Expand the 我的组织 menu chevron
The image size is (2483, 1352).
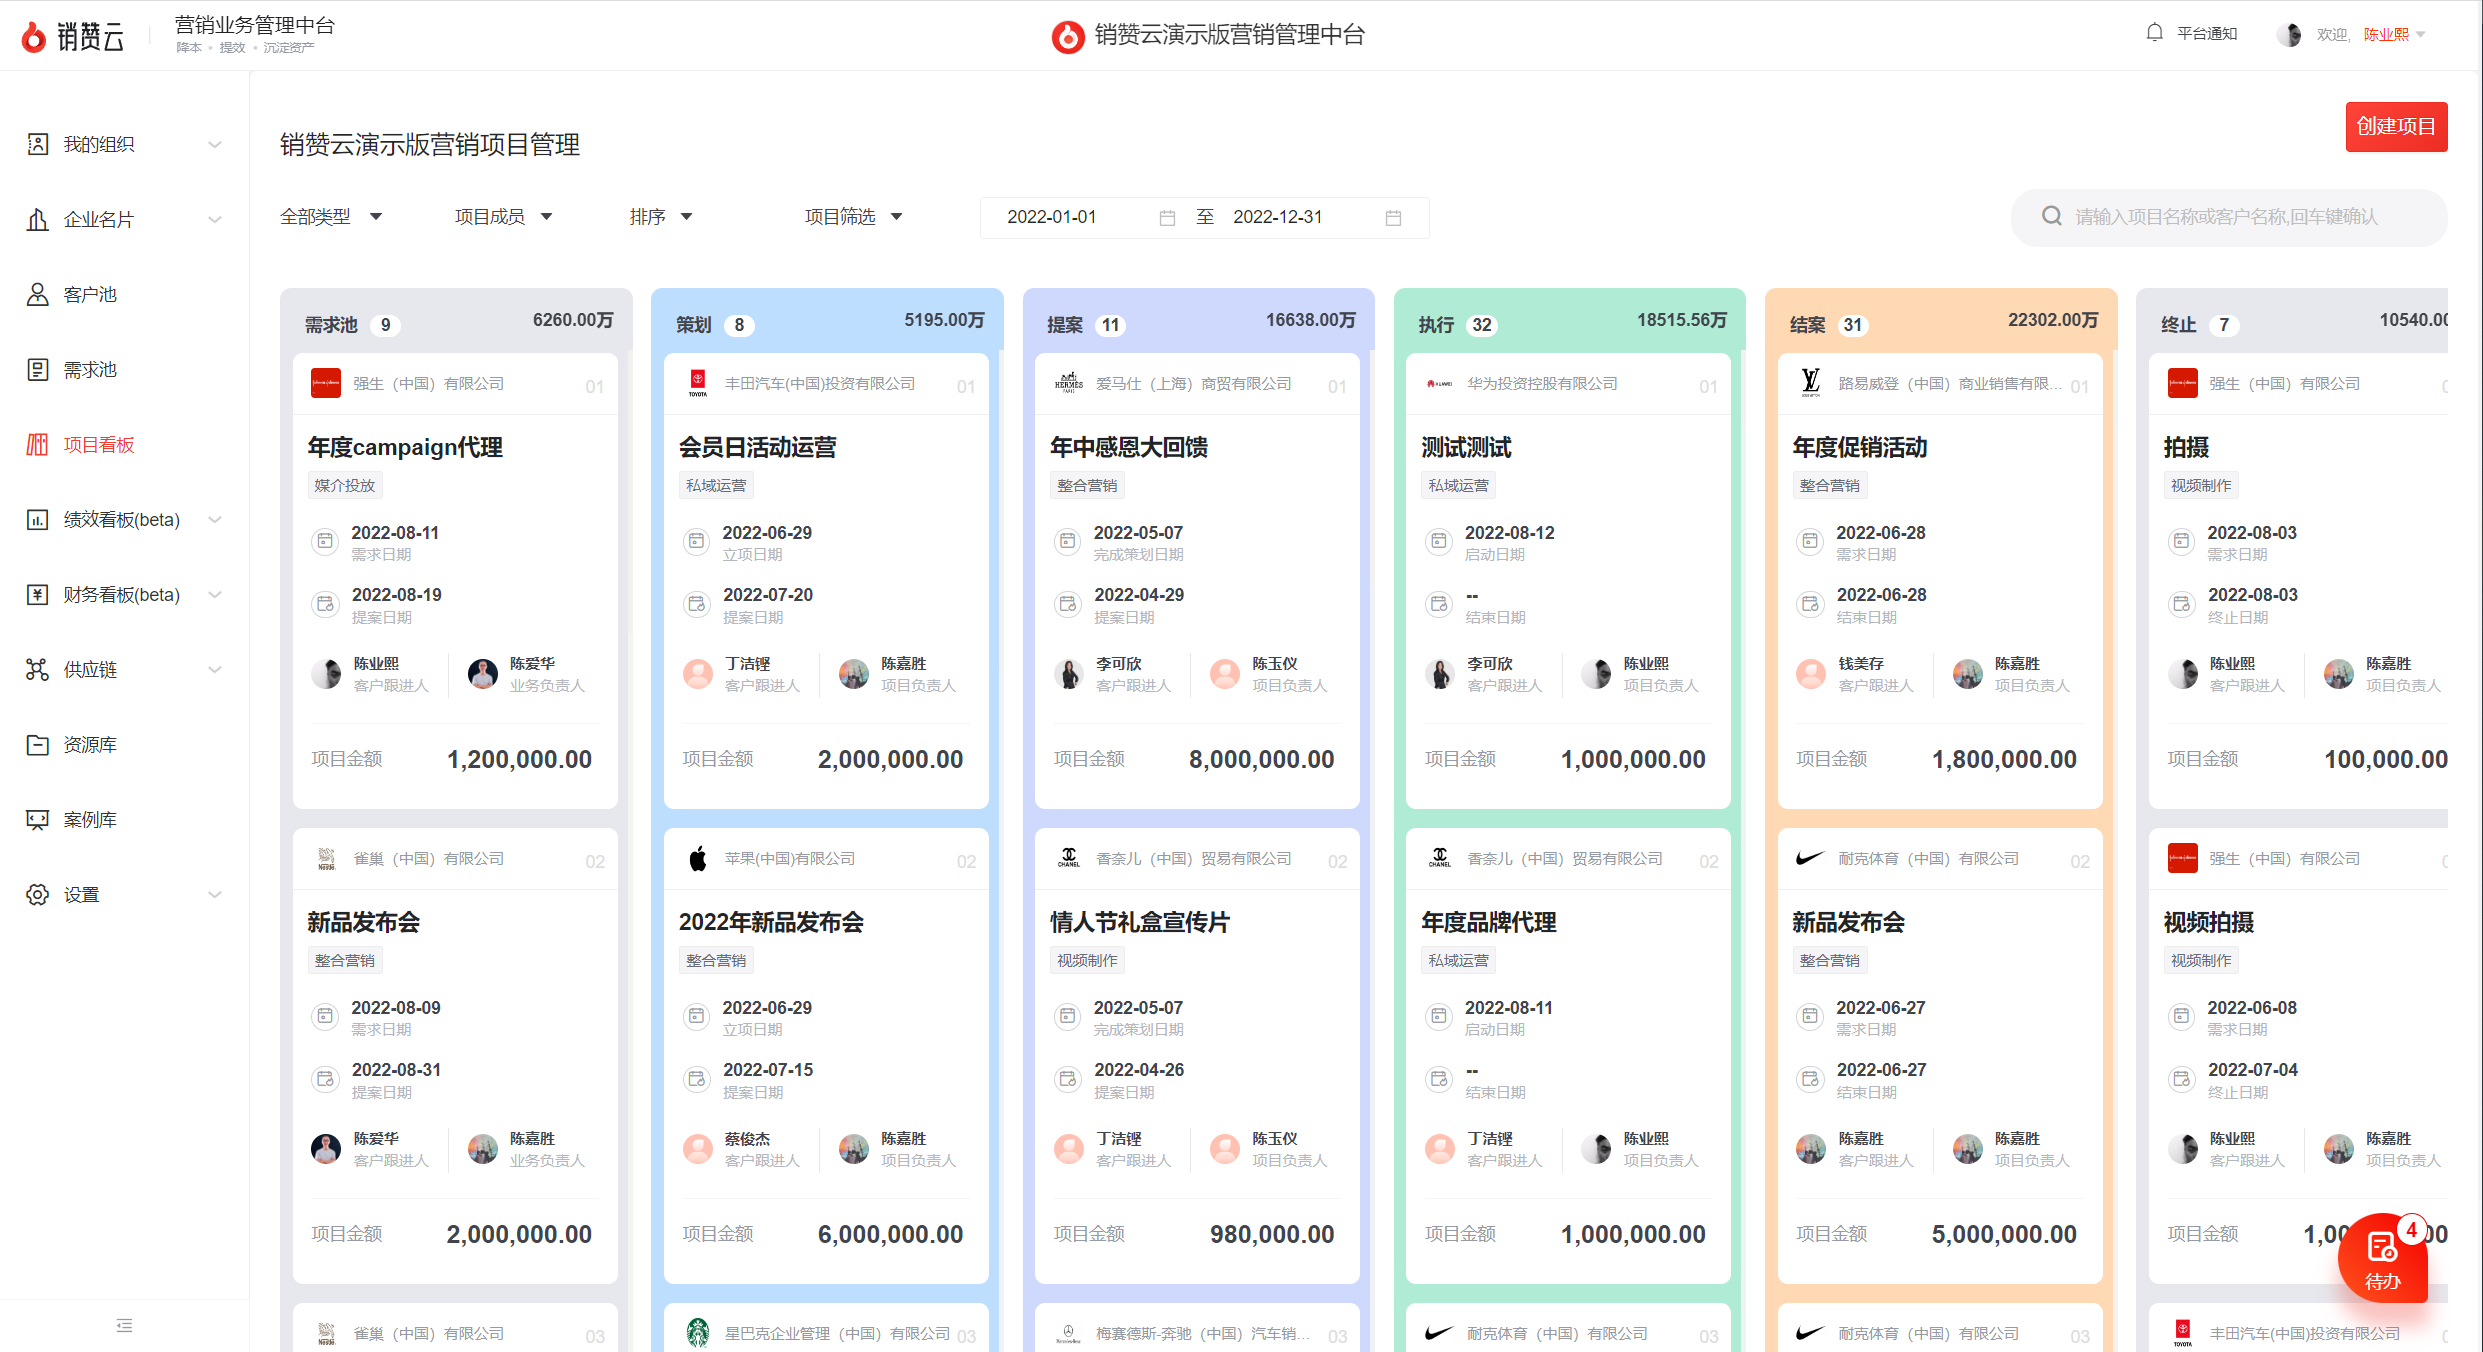[214, 145]
